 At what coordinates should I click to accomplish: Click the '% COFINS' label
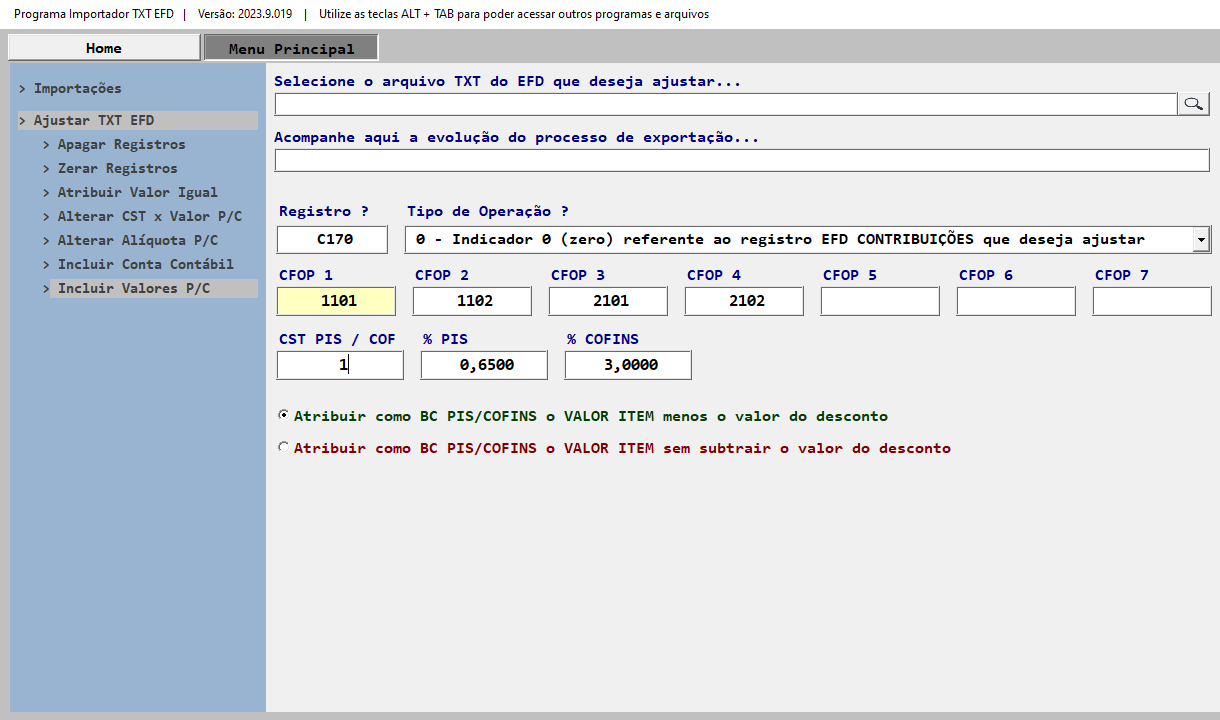[x=603, y=339]
